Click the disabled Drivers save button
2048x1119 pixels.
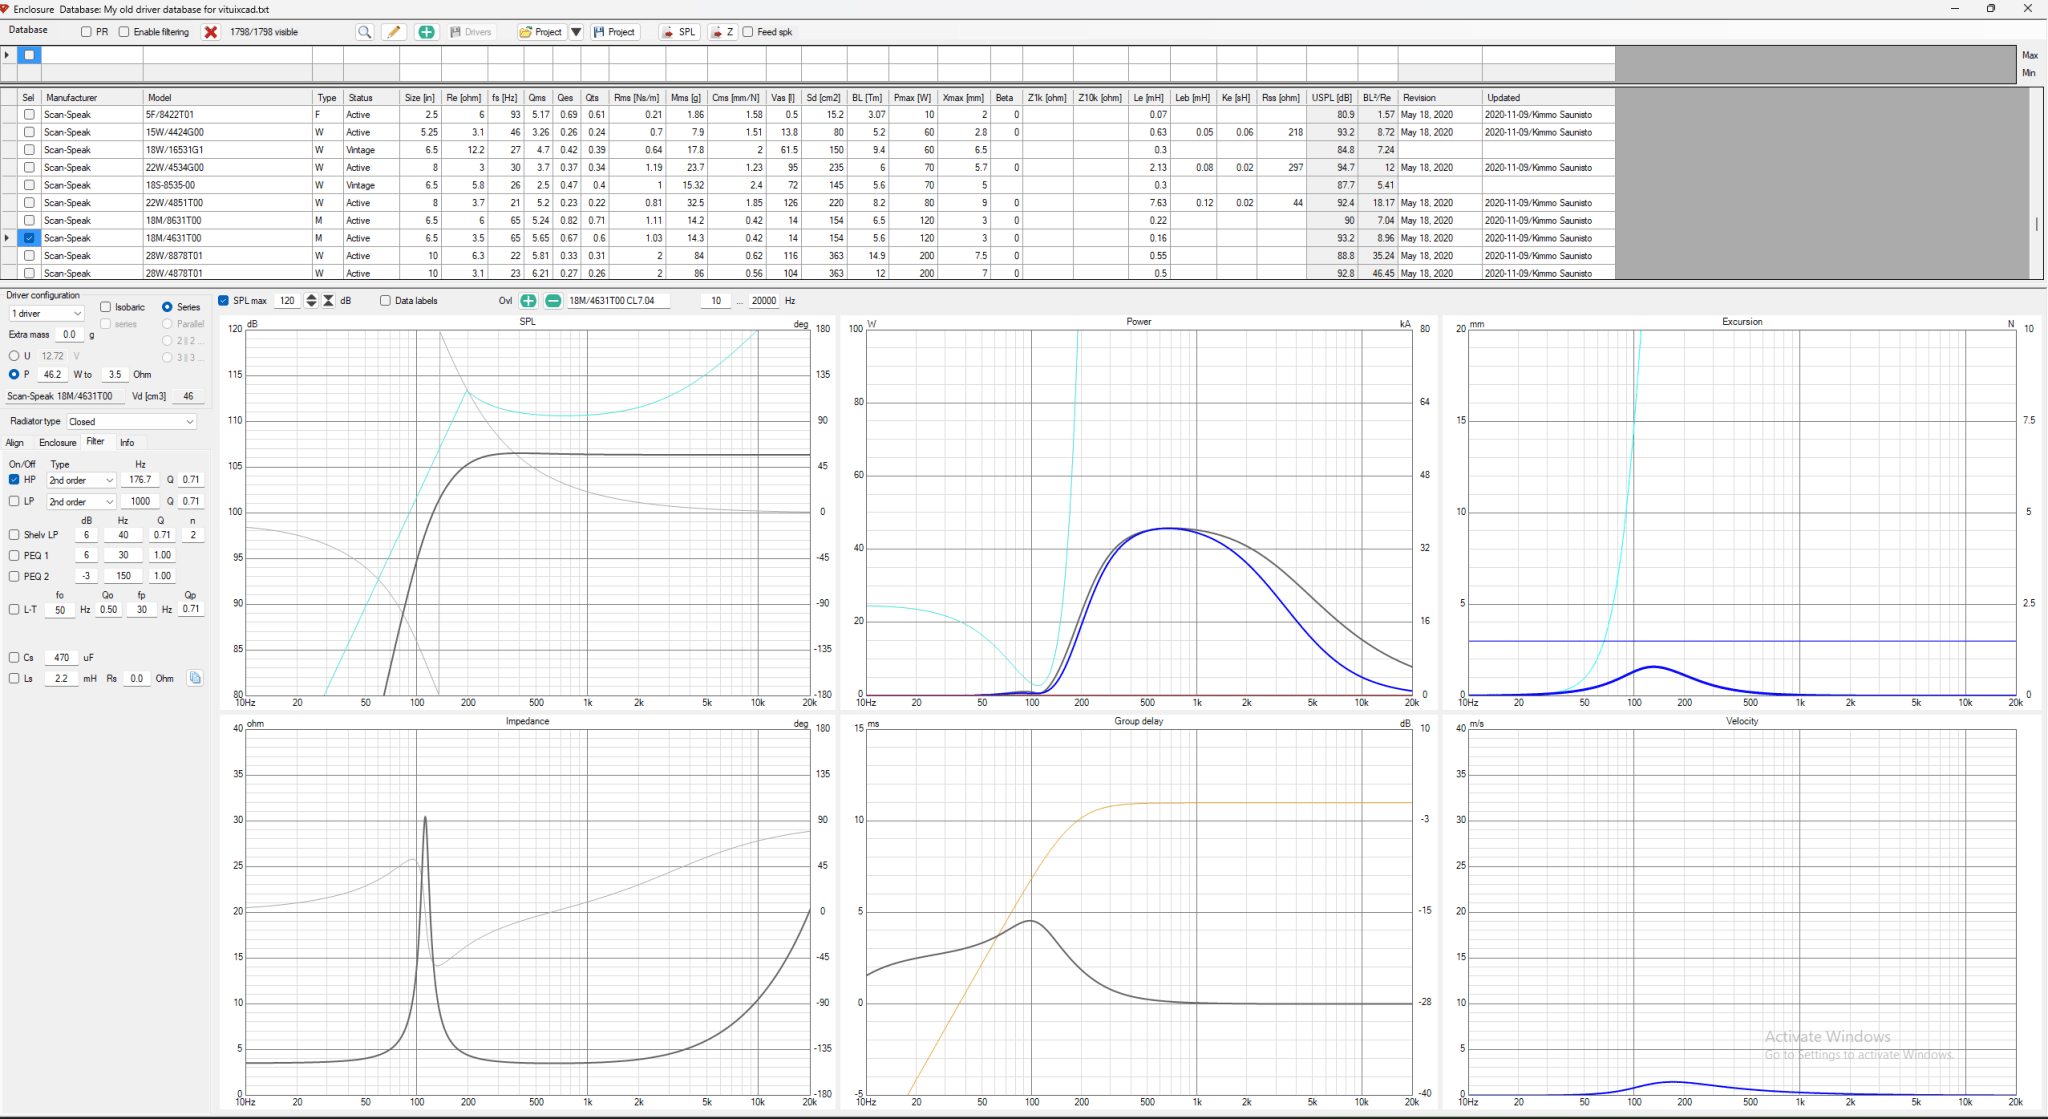(x=471, y=32)
